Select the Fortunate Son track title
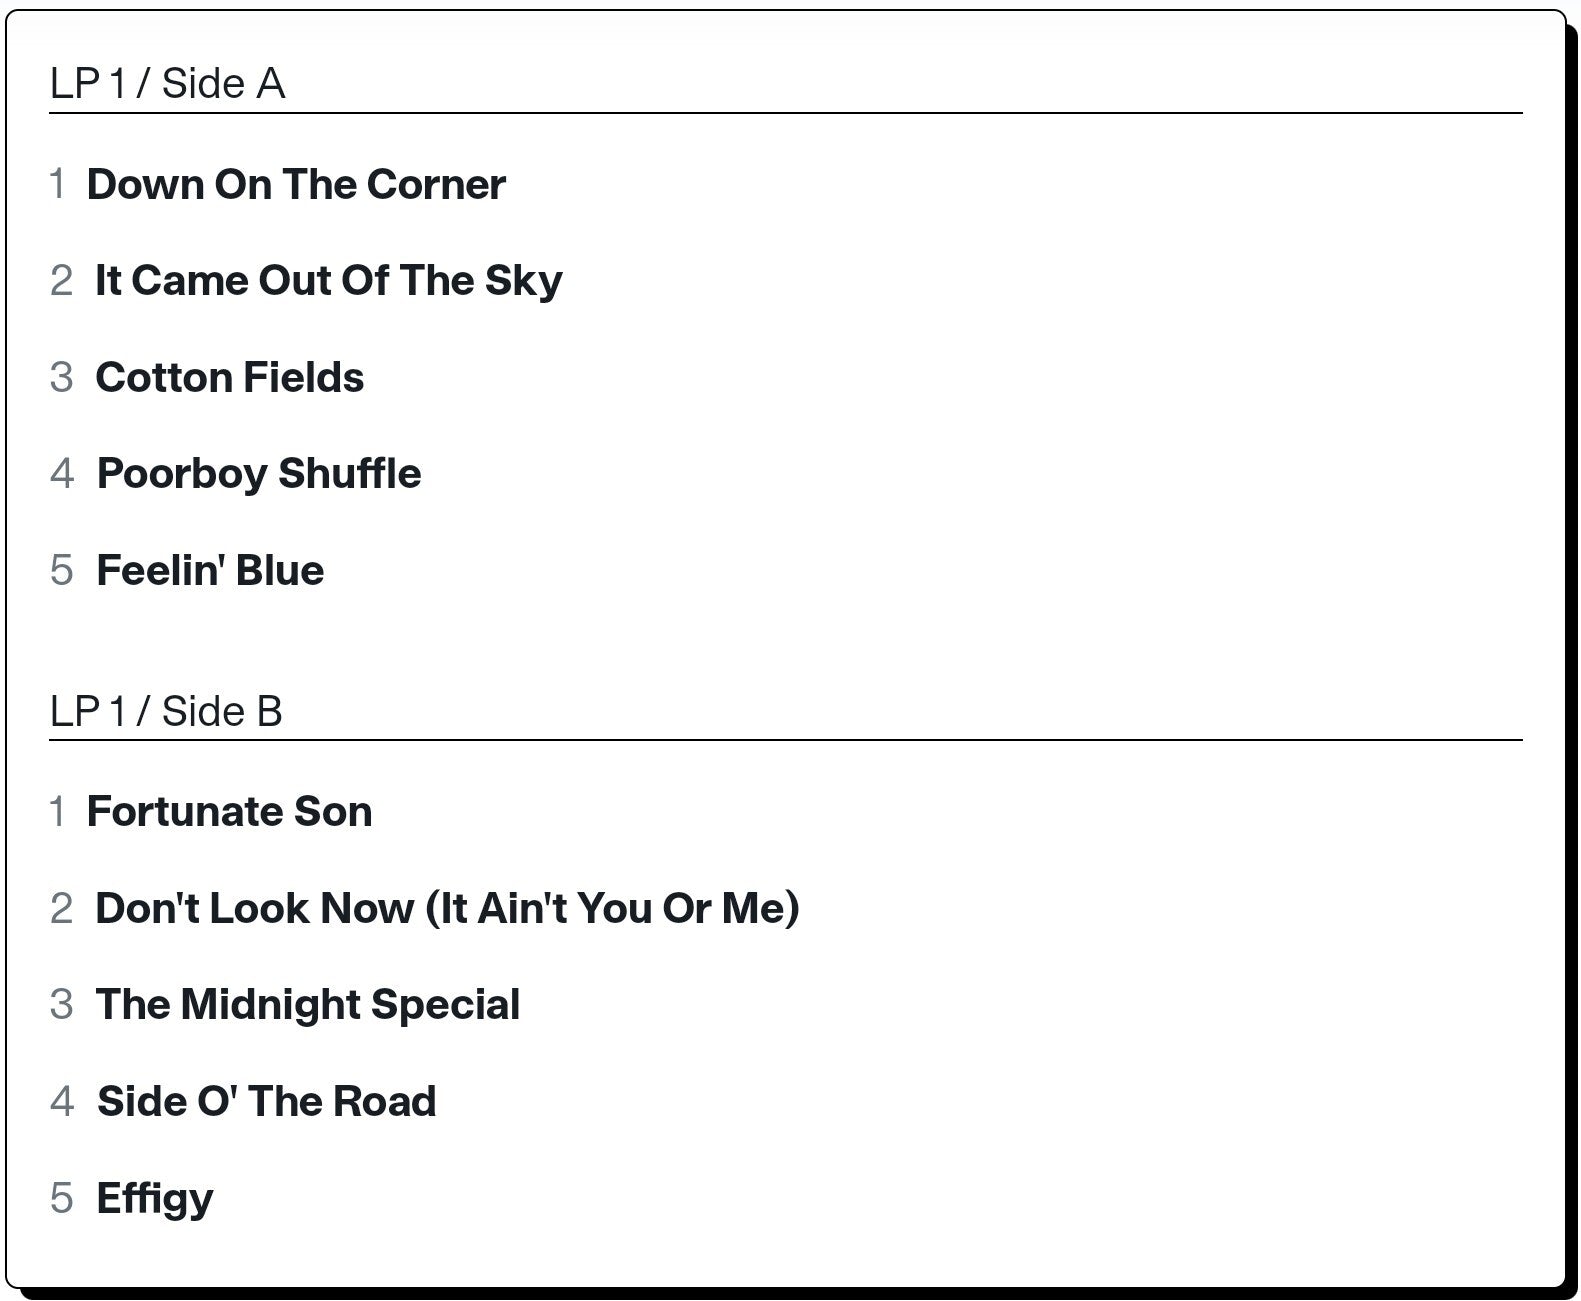 click(x=229, y=812)
